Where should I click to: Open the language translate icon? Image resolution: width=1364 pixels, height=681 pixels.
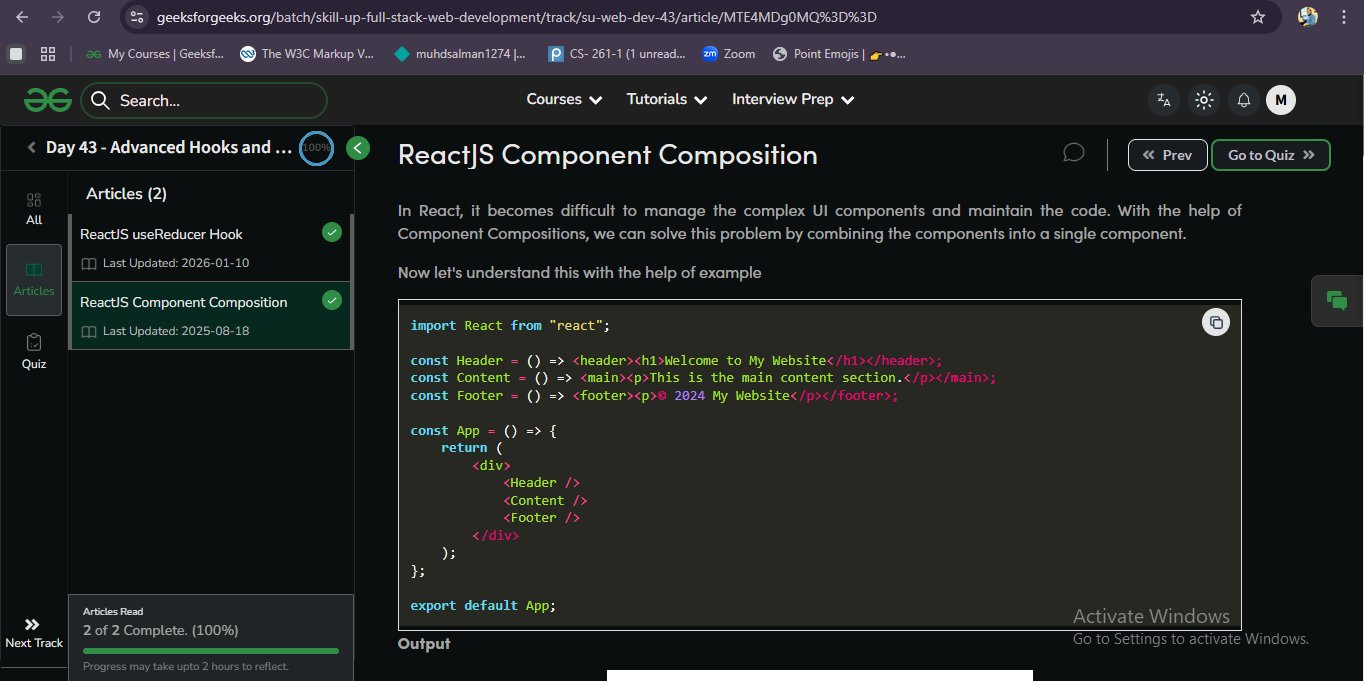pos(1163,99)
